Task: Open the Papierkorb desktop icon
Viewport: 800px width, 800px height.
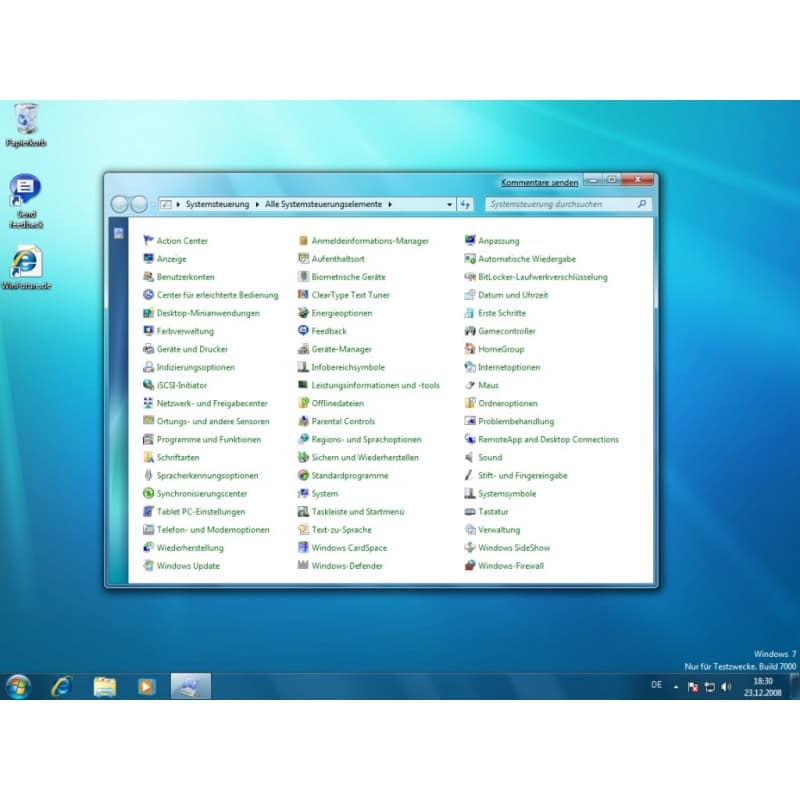Action: 26,125
